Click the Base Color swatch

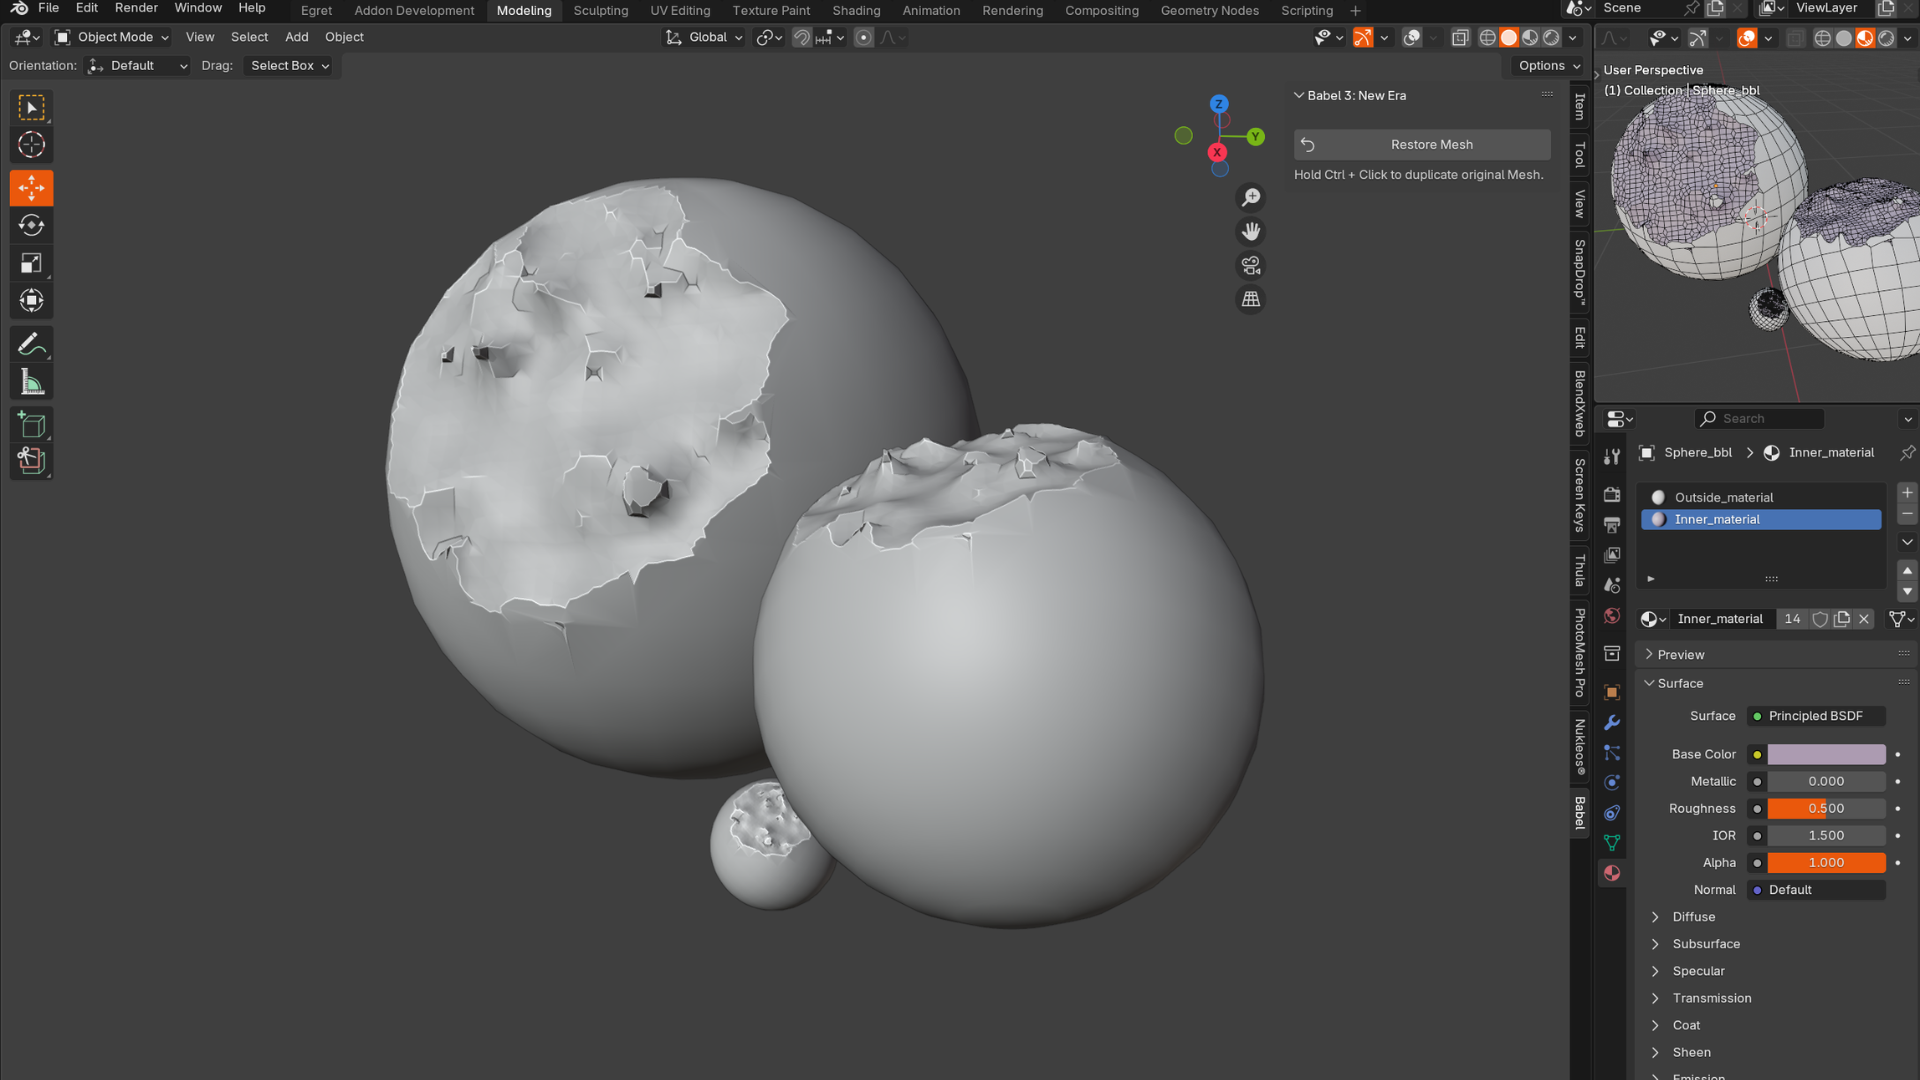click(1826, 754)
